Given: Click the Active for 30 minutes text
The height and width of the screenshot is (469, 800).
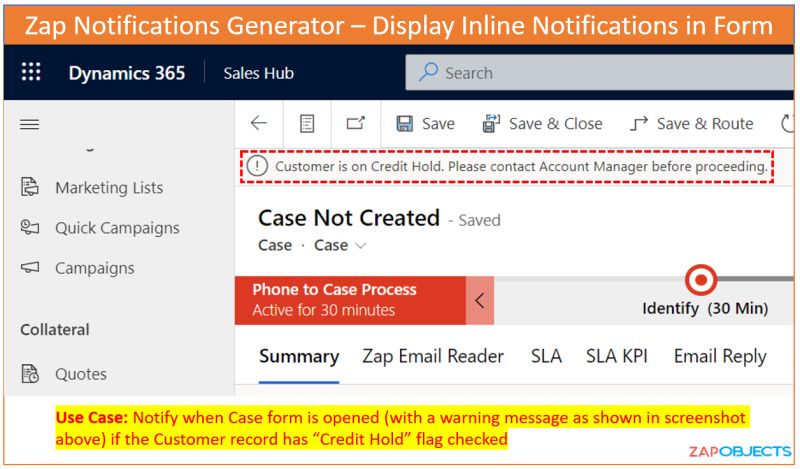Looking at the screenshot, I should tap(323, 310).
